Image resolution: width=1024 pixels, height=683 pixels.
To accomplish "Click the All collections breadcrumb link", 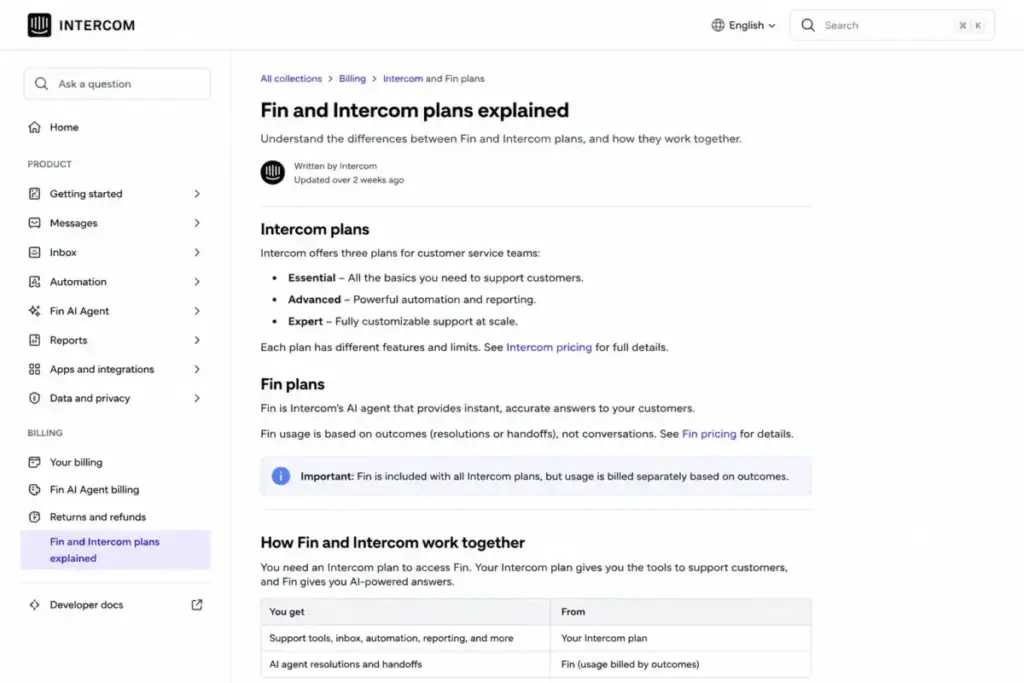I will coord(291,78).
